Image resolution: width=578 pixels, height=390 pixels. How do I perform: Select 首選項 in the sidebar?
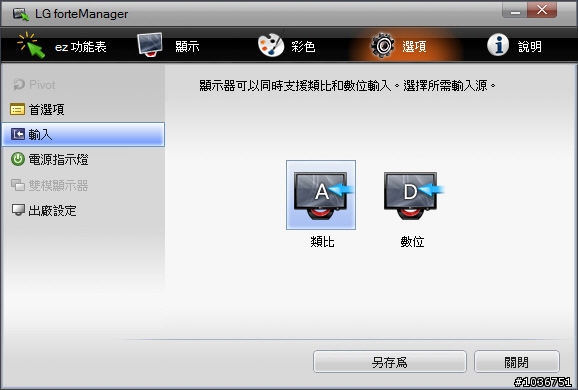[x=83, y=109]
